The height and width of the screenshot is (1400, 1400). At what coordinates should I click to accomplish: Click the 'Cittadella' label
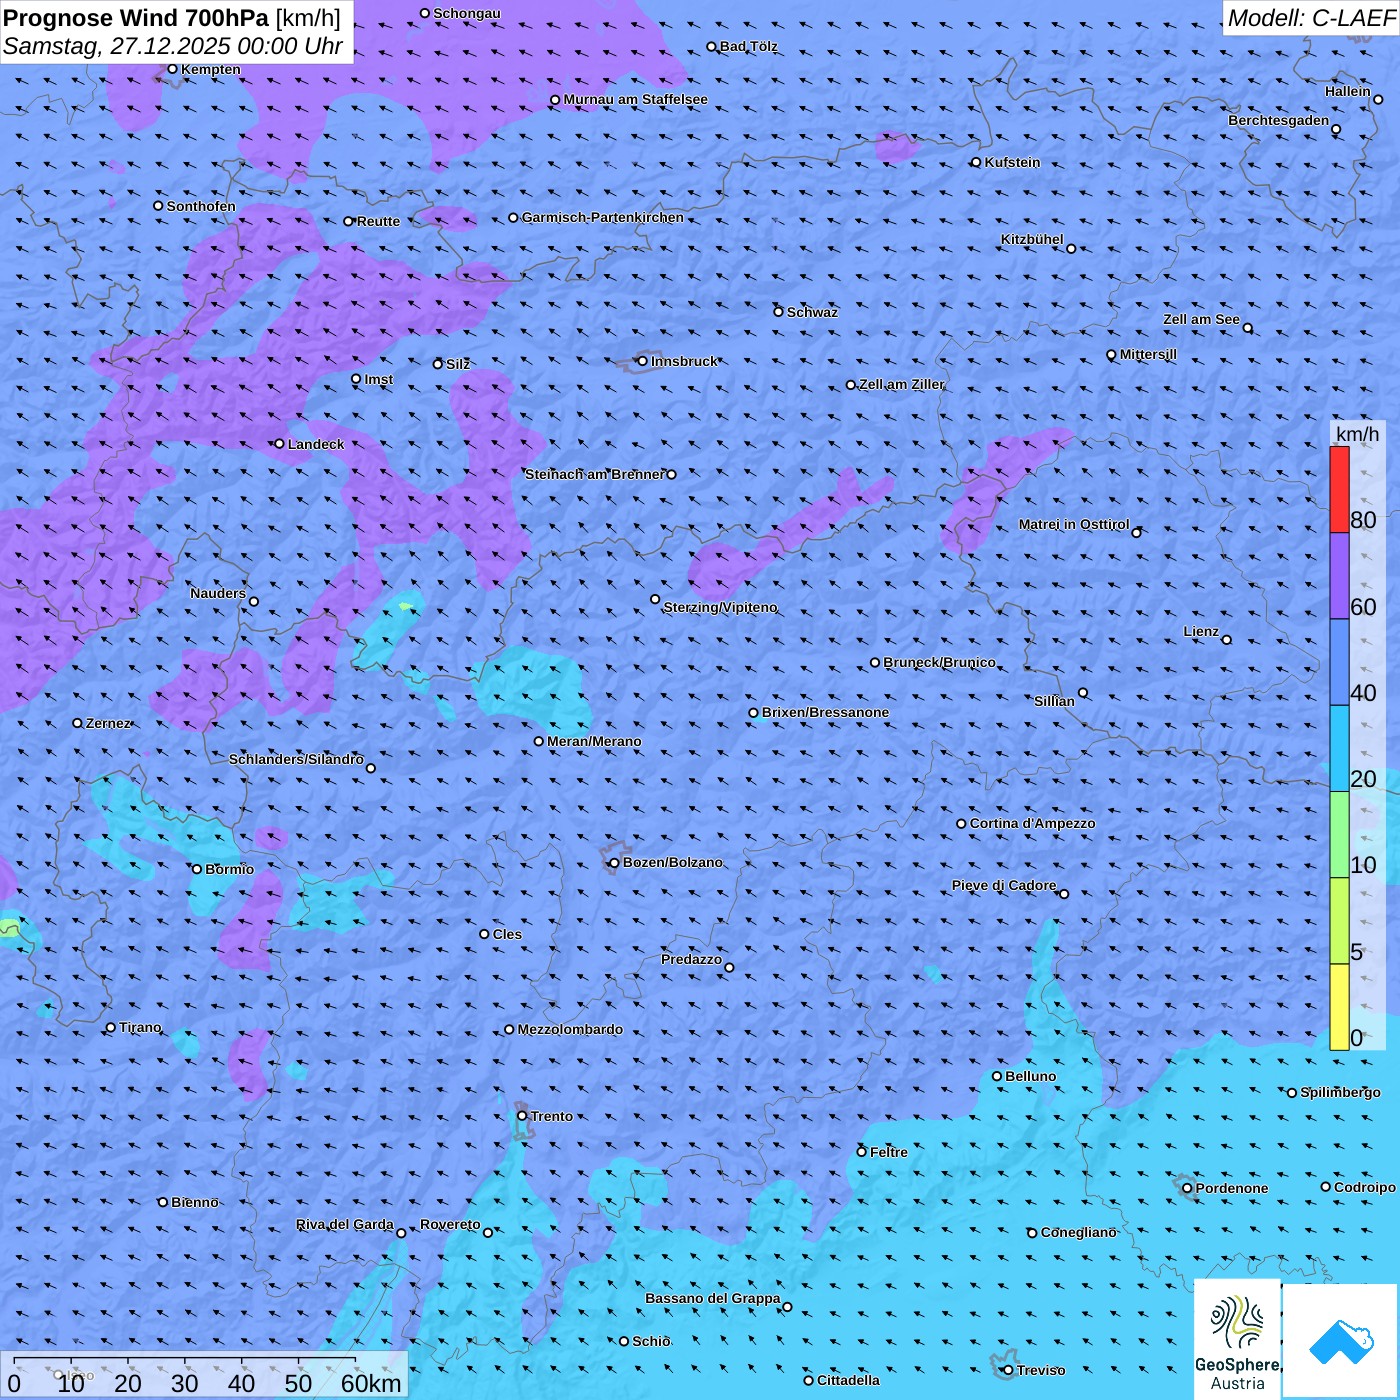pos(848,1380)
